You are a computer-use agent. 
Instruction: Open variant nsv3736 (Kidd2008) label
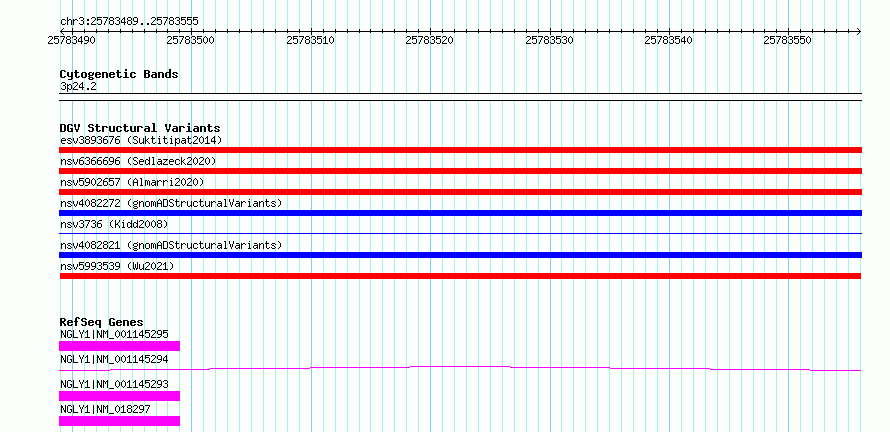click(x=114, y=224)
